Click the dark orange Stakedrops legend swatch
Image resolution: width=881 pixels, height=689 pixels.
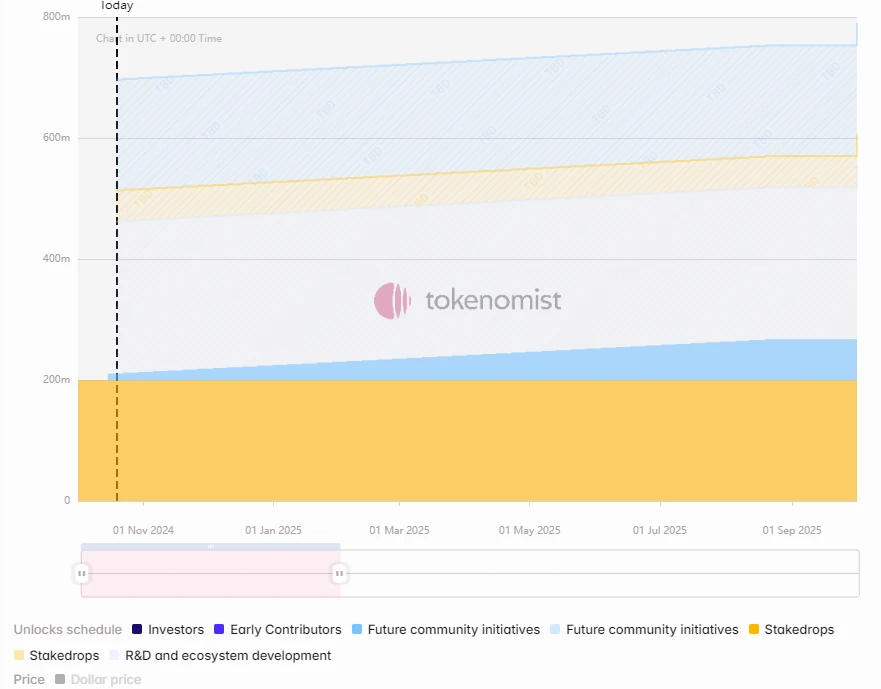point(753,630)
